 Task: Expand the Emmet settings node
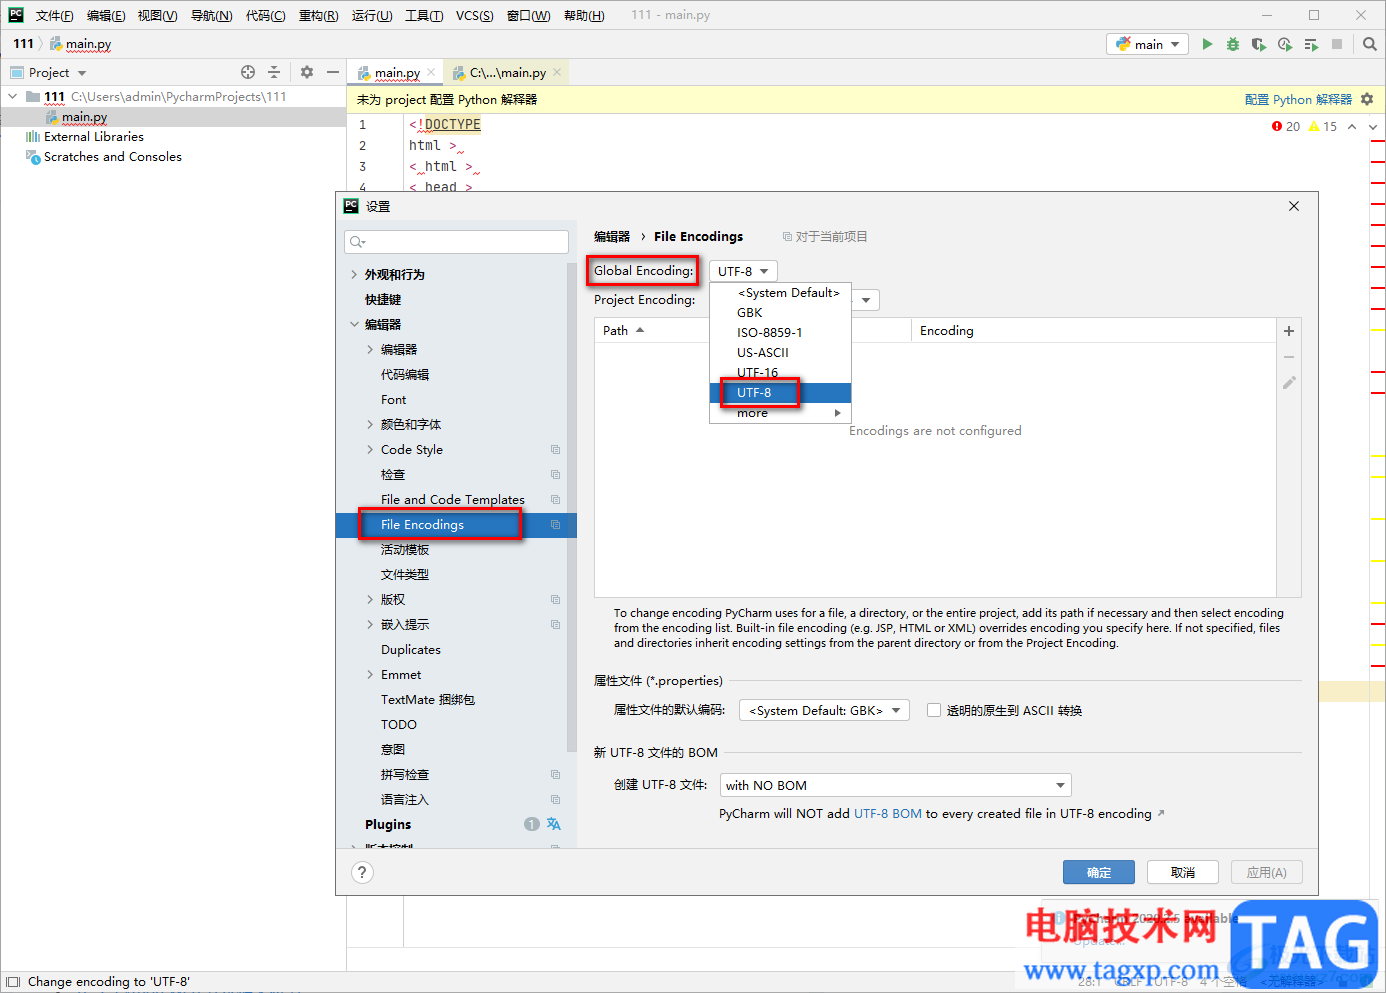370,675
